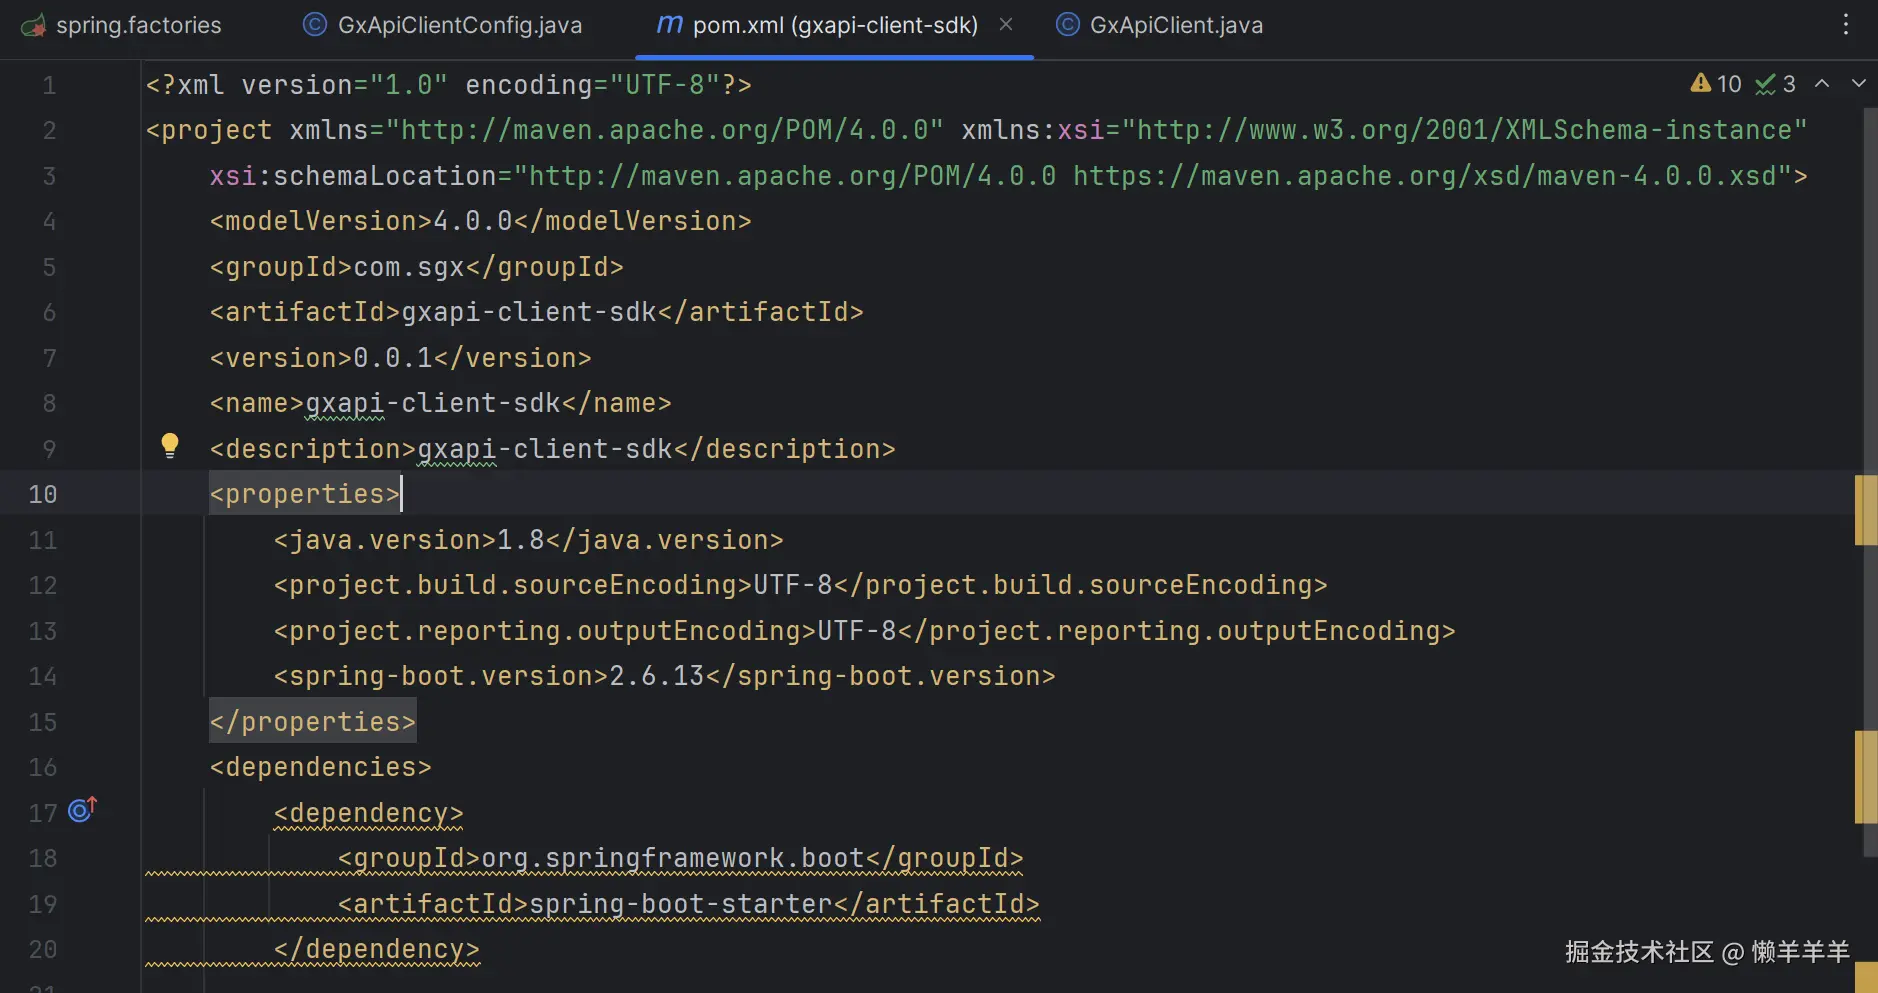The width and height of the screenshot is (1878, 993).
Task: Close the pom.xml (gxapi-client-sdk) tab
Action: click(1006, 24)
